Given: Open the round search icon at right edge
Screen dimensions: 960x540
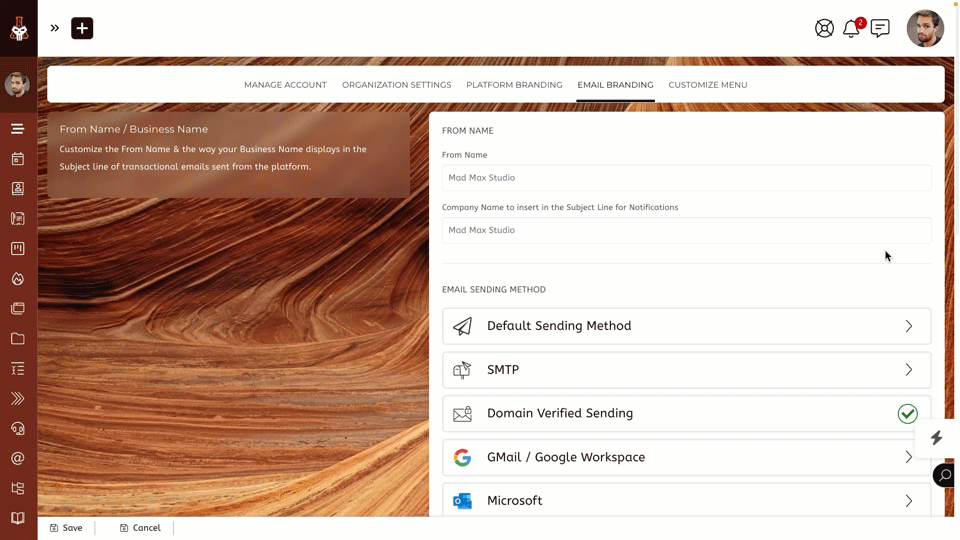Looking at the screenshot, I should [x=944, y=475].
